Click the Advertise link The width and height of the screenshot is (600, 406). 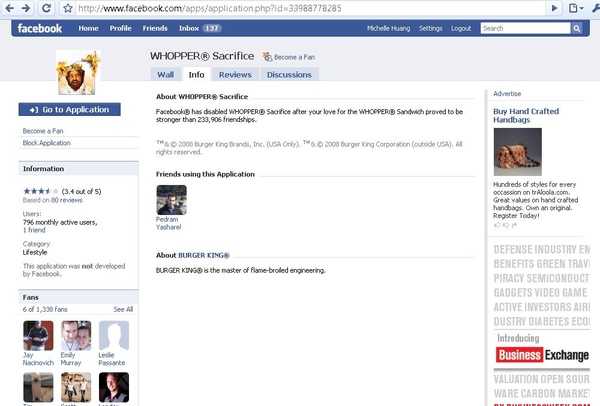click(507, 93)
